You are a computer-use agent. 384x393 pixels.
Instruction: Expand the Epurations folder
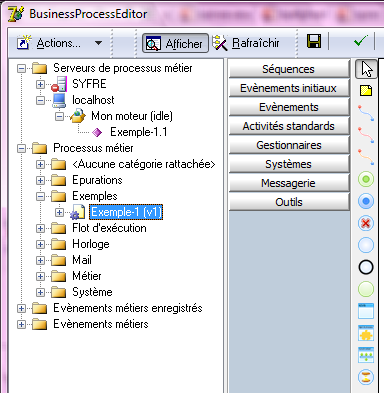(x=40, y=180)
